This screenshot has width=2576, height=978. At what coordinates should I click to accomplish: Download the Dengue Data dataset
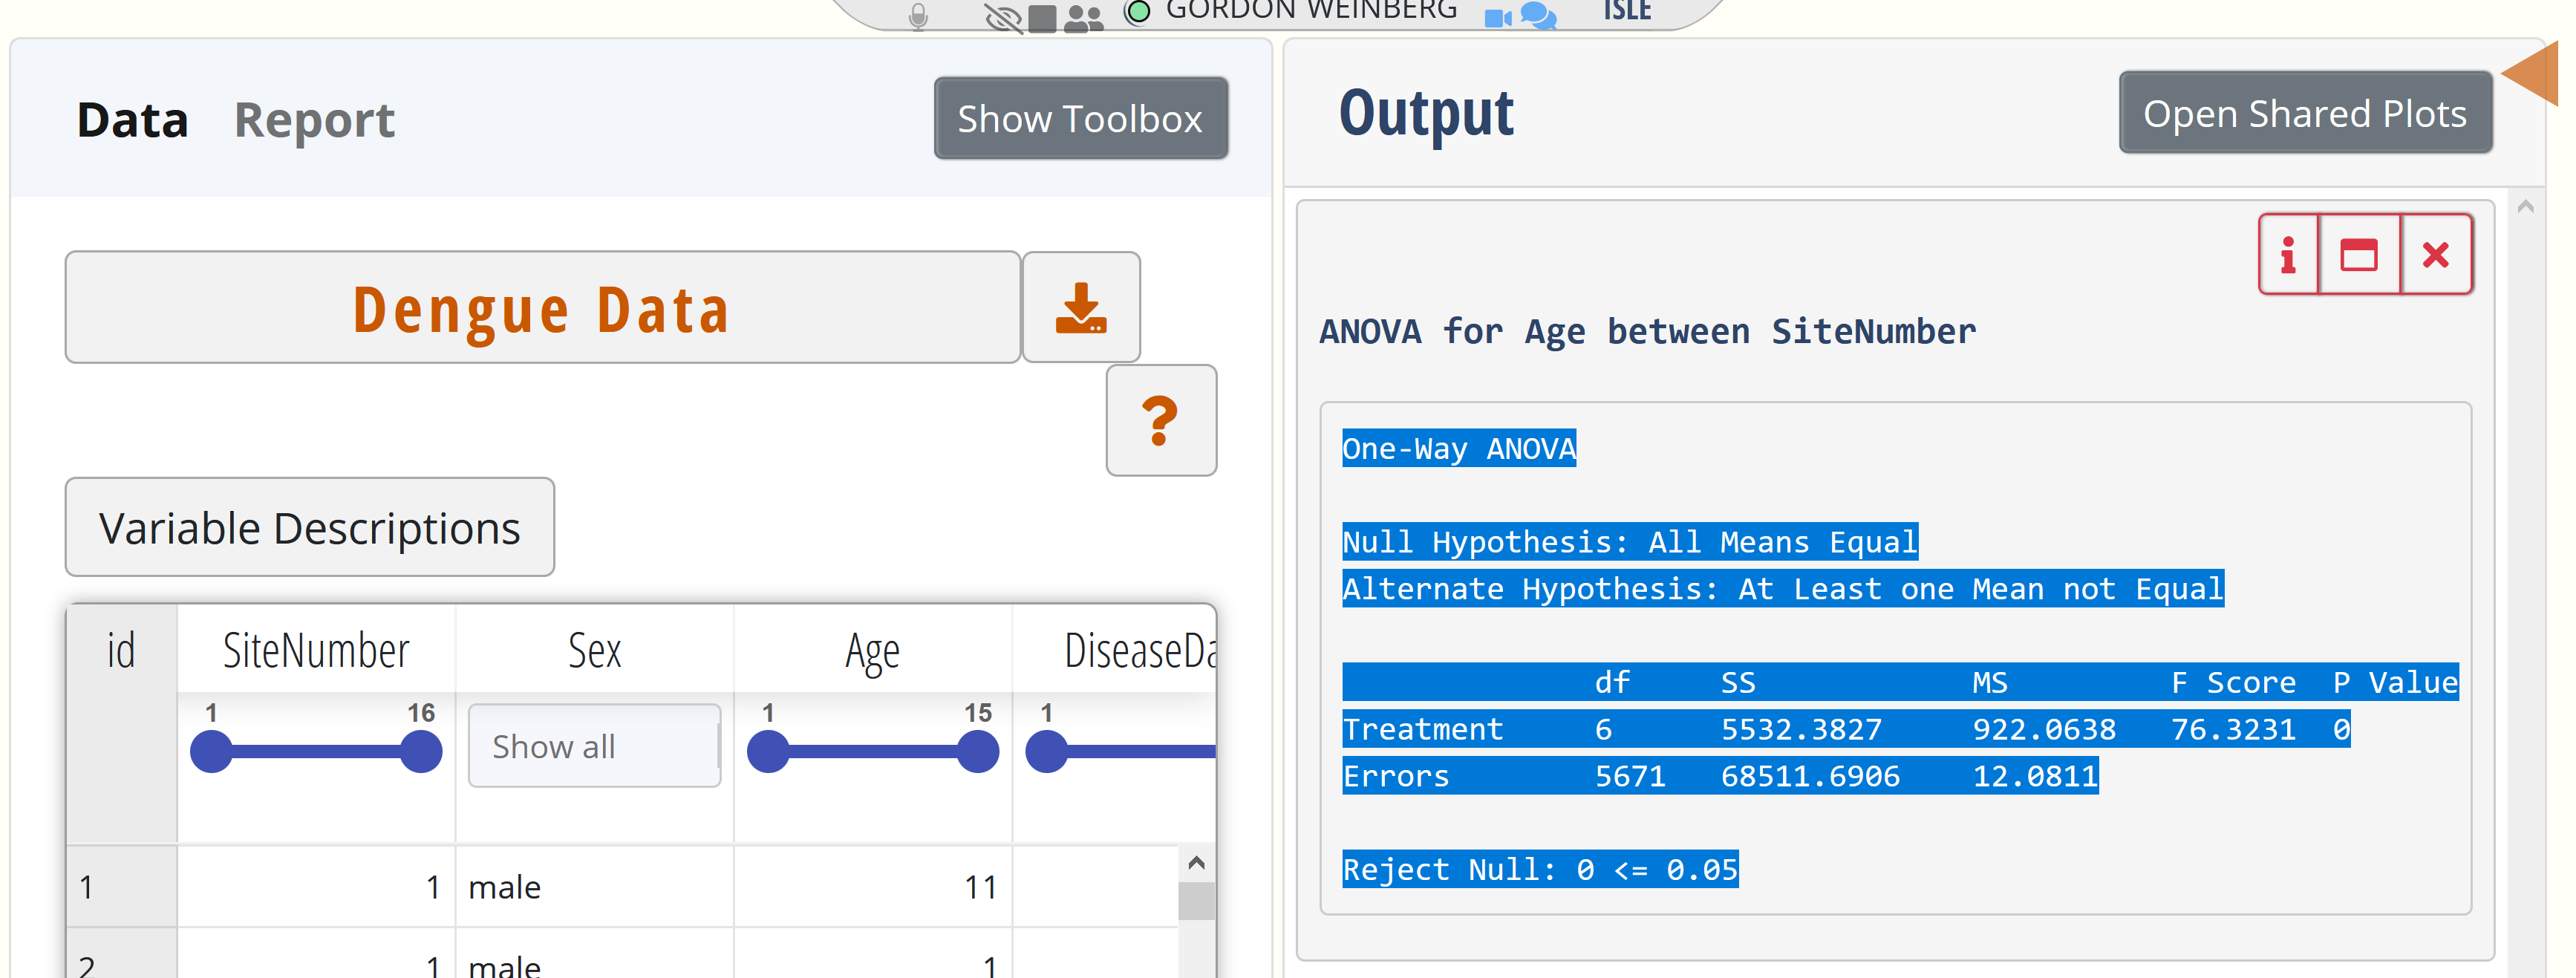click(1080, 308)
